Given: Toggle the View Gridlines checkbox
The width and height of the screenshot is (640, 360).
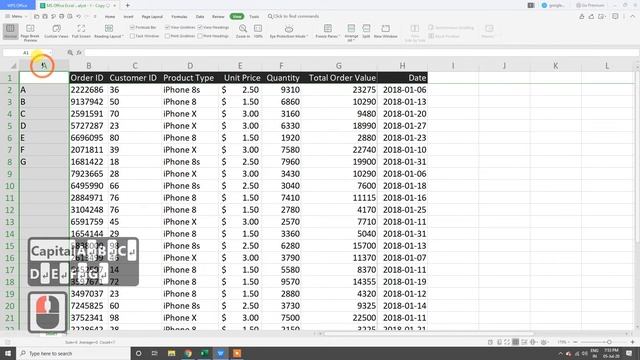Looking at the screenshot, I should [x=167, y=27].
